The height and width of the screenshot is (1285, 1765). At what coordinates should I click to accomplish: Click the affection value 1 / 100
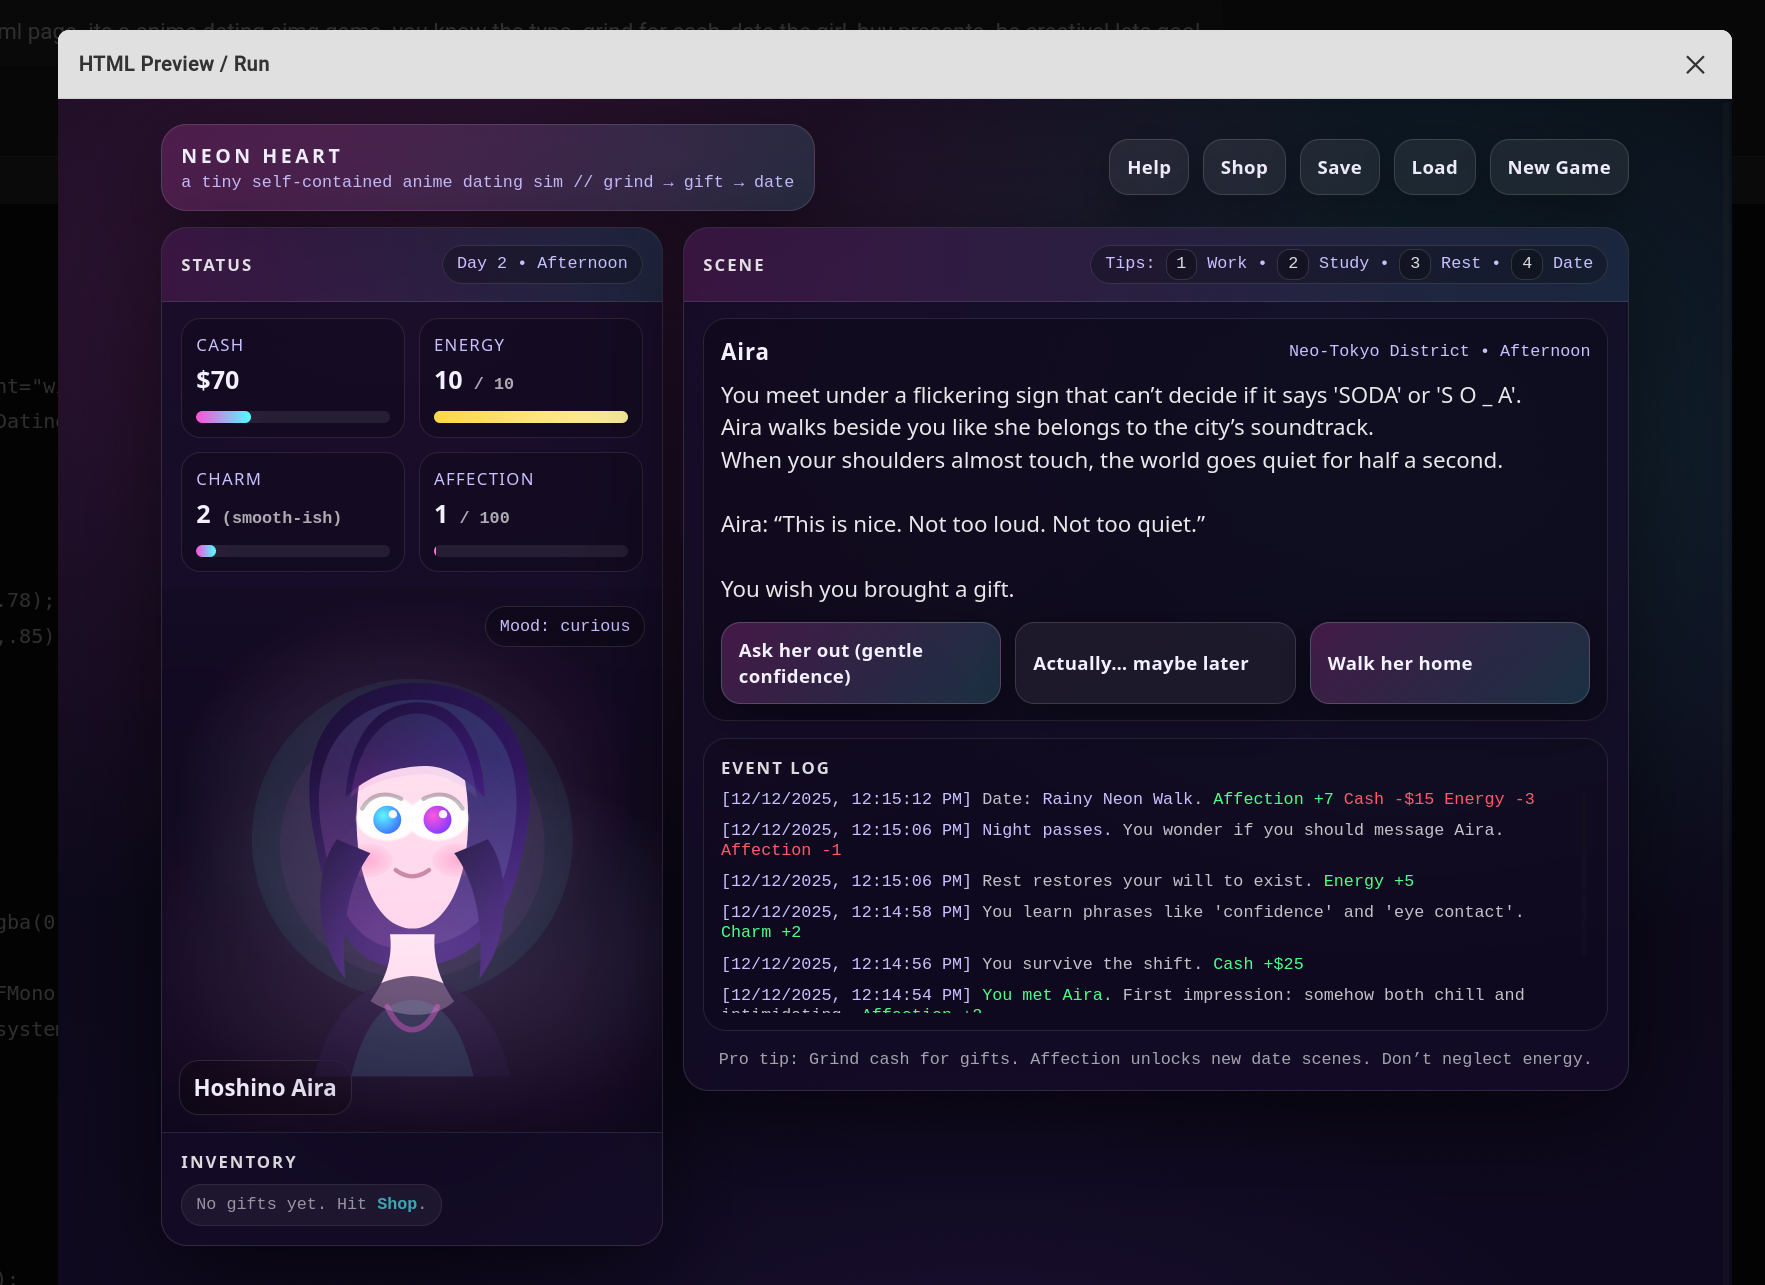pos(472,515)
